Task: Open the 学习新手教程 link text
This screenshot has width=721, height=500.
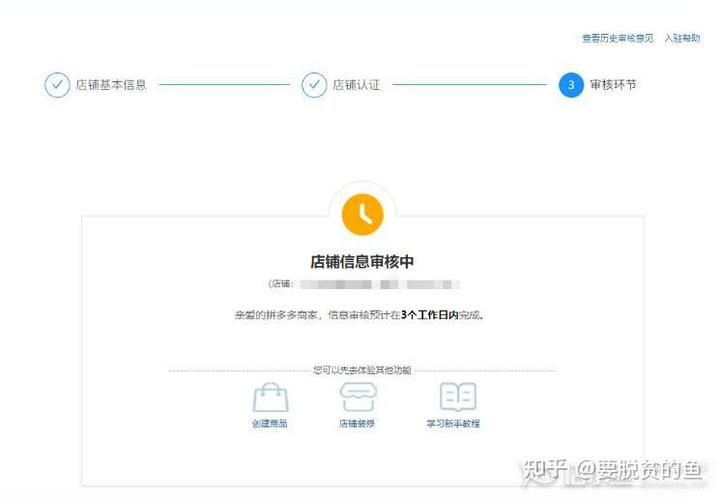Action: (453, 424)
